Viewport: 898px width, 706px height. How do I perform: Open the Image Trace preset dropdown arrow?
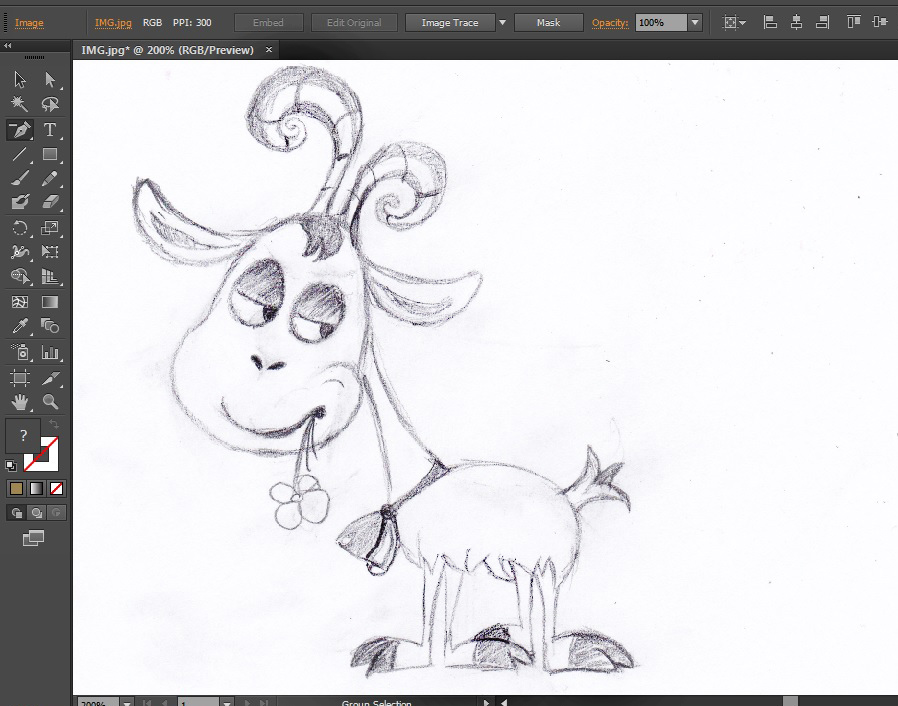[x=502, y=23]
